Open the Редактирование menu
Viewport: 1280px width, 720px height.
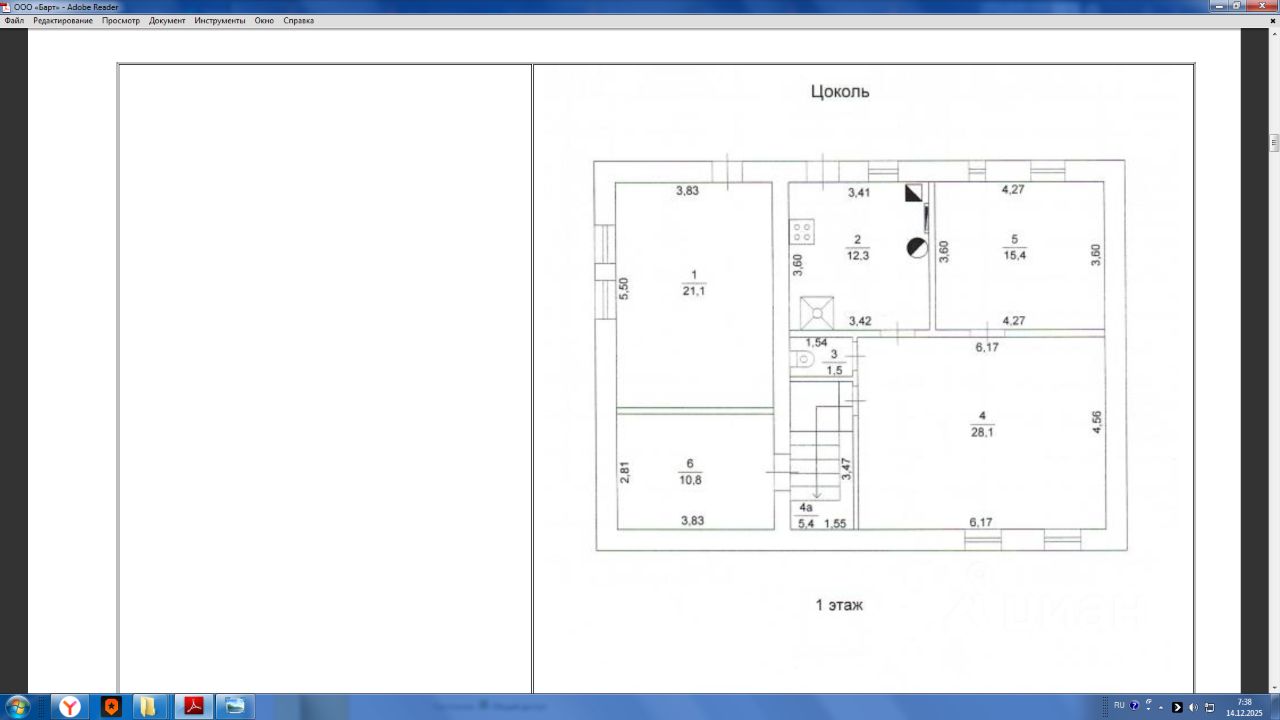coord(63,20)
